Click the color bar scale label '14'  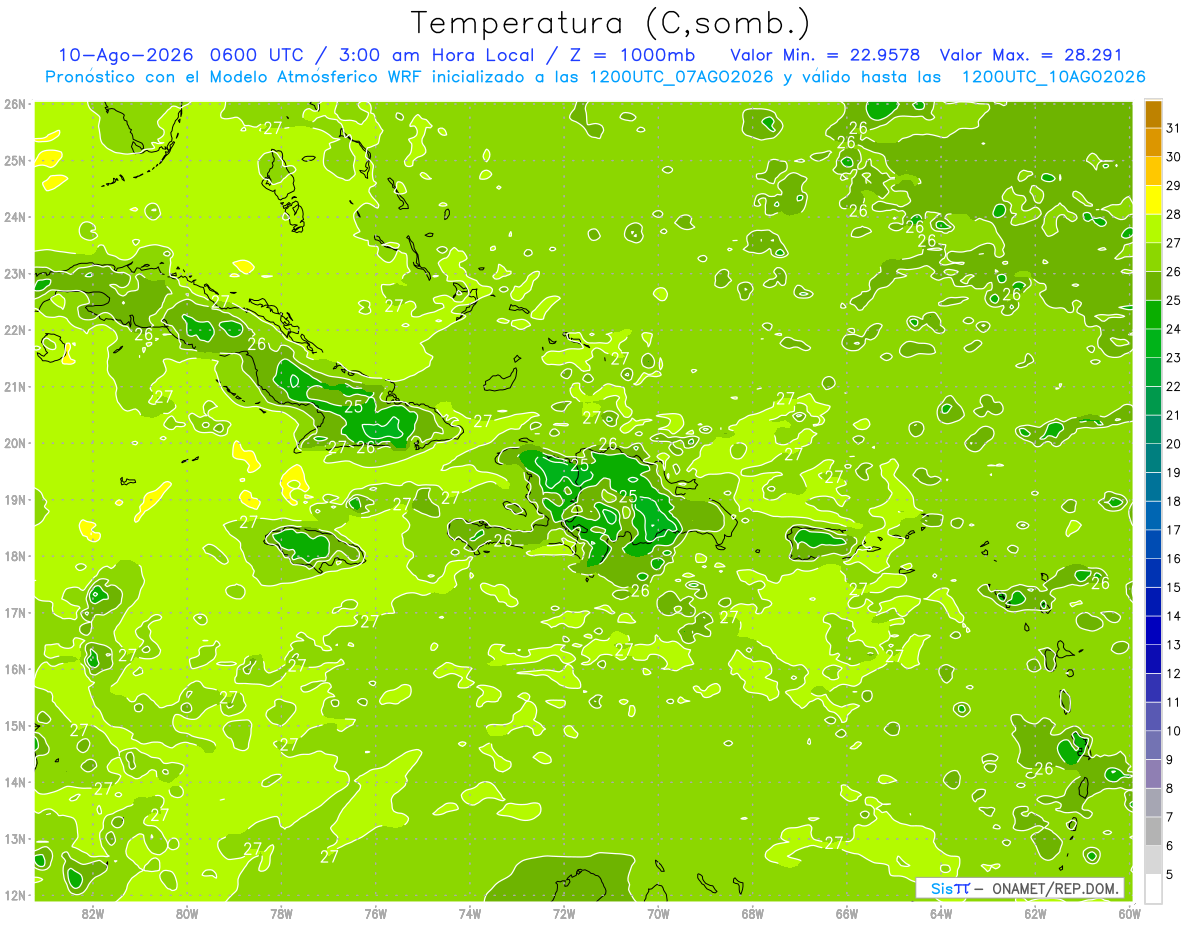point(1174,616)
